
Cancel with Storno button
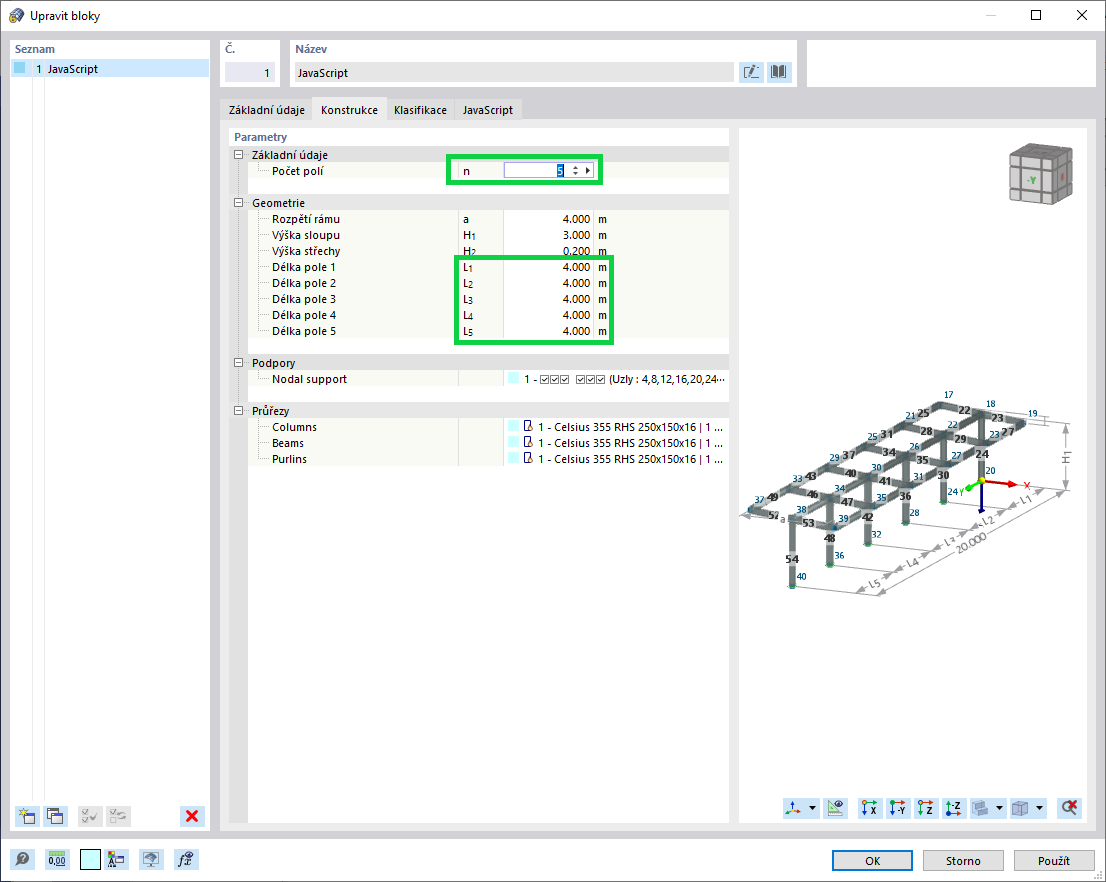pyautogui.click(x=964, y=861)
